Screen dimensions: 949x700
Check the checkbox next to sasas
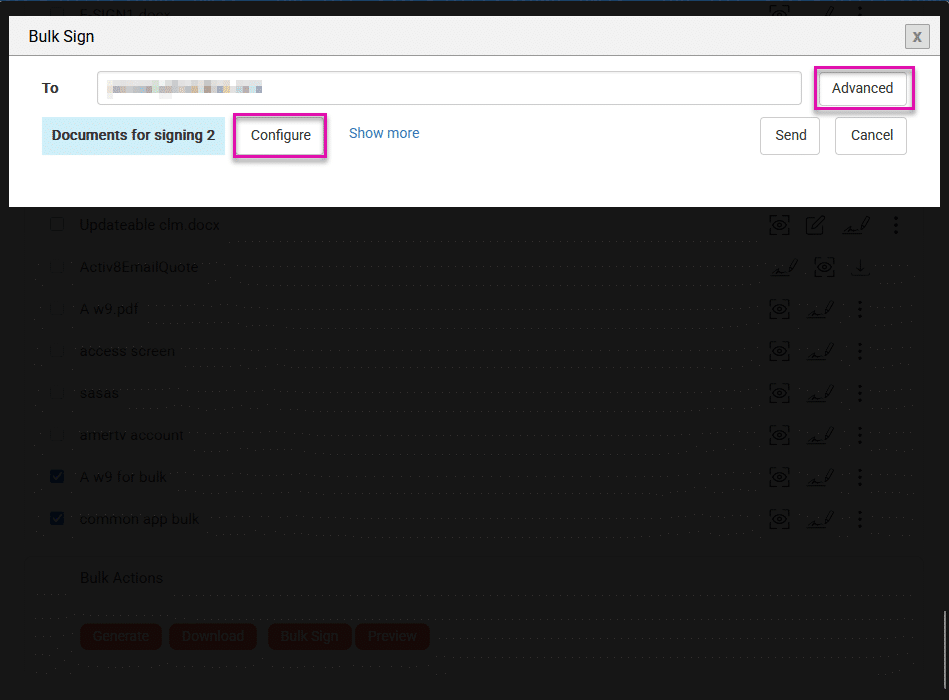coord(57,393)
